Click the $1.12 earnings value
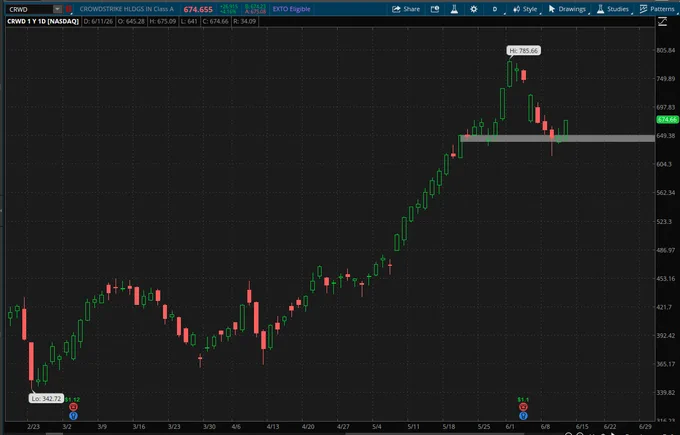The height and width of the screenshot is (435, 680). pos(72,399)
